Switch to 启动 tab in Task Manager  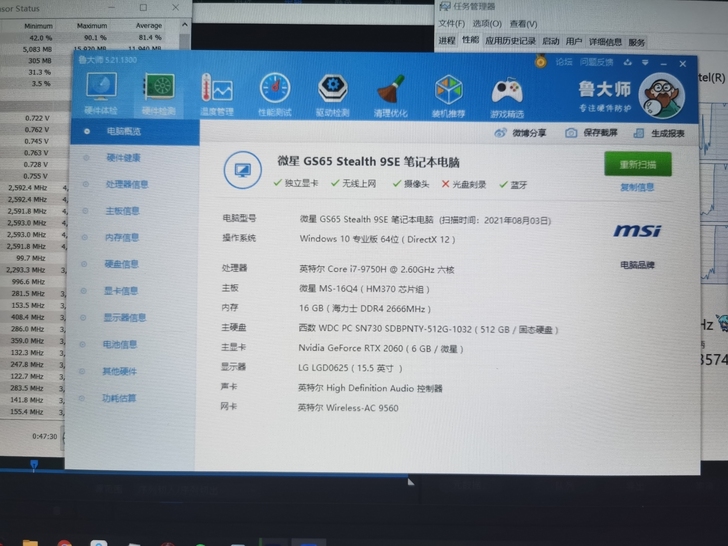551,41
